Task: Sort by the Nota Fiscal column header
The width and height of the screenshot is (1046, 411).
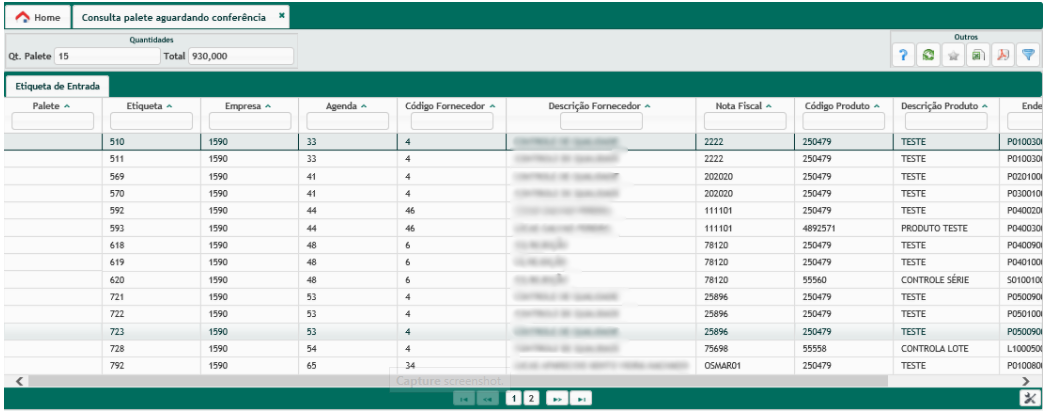Action: (x=744, y=105)
